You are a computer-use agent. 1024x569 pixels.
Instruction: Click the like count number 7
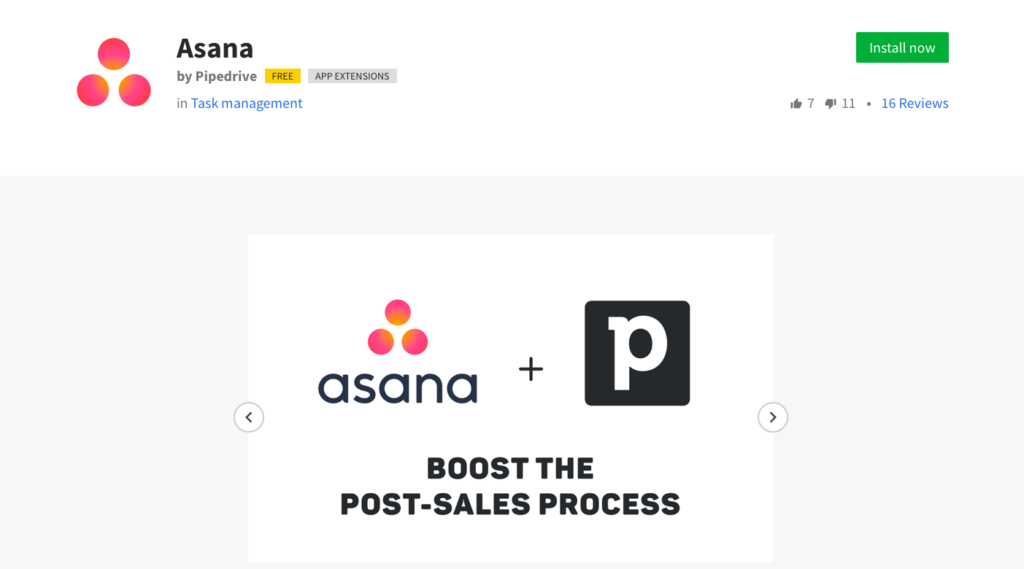click(x=810, y=103)
